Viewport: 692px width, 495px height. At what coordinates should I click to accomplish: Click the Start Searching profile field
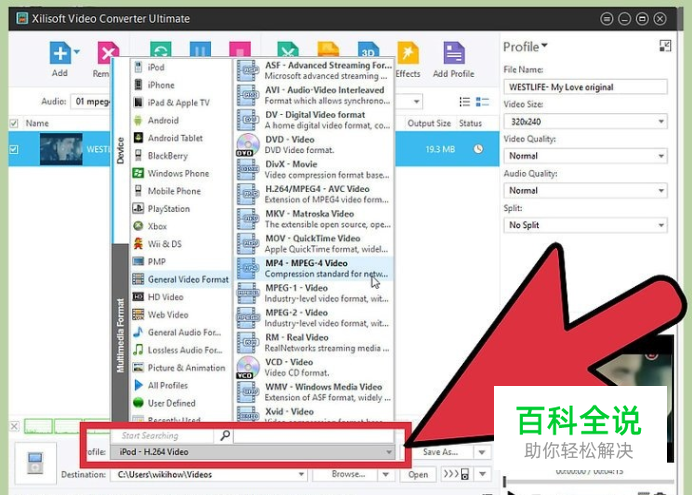[x=162, y=436]
